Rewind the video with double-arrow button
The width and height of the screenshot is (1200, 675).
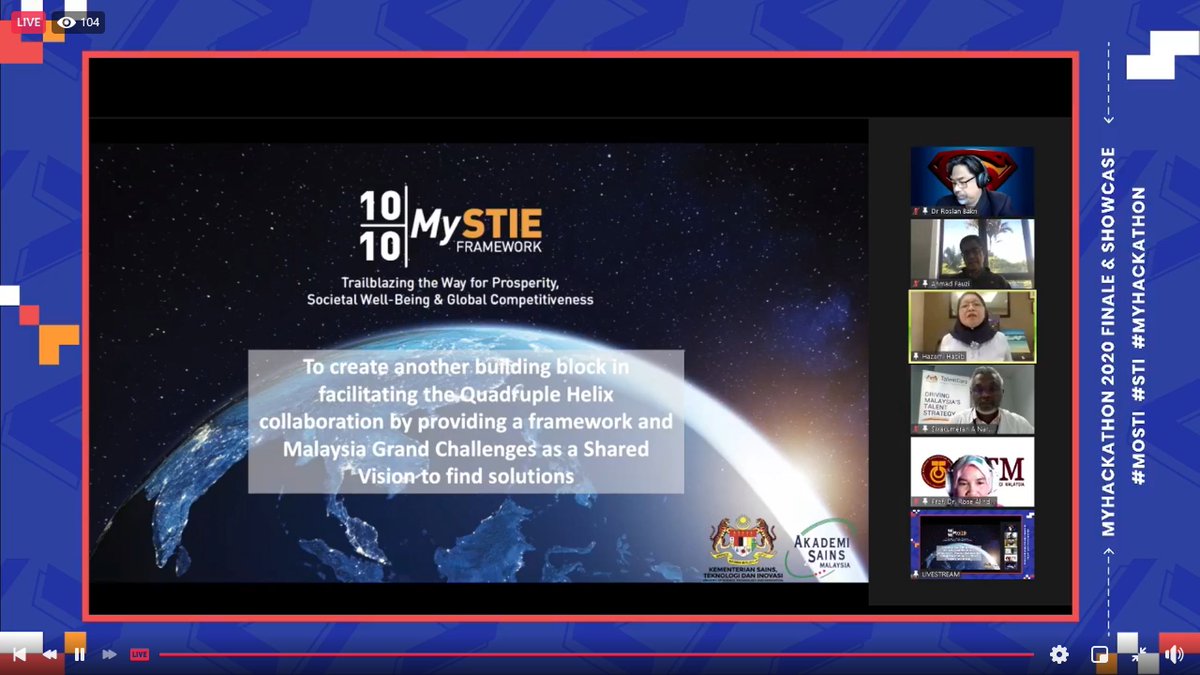pos(49,655)
